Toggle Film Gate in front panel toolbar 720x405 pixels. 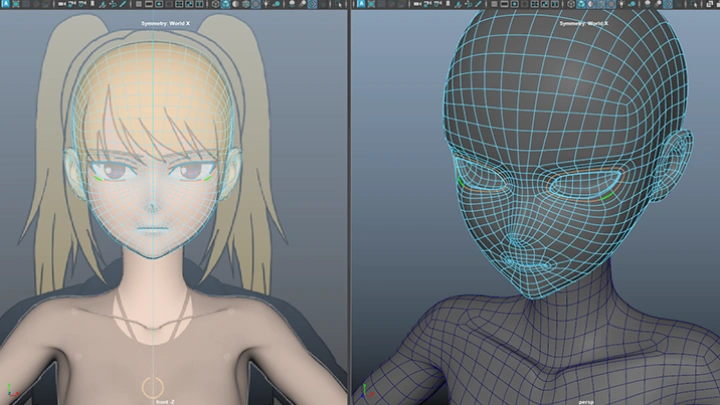click(x=149, y=4)
